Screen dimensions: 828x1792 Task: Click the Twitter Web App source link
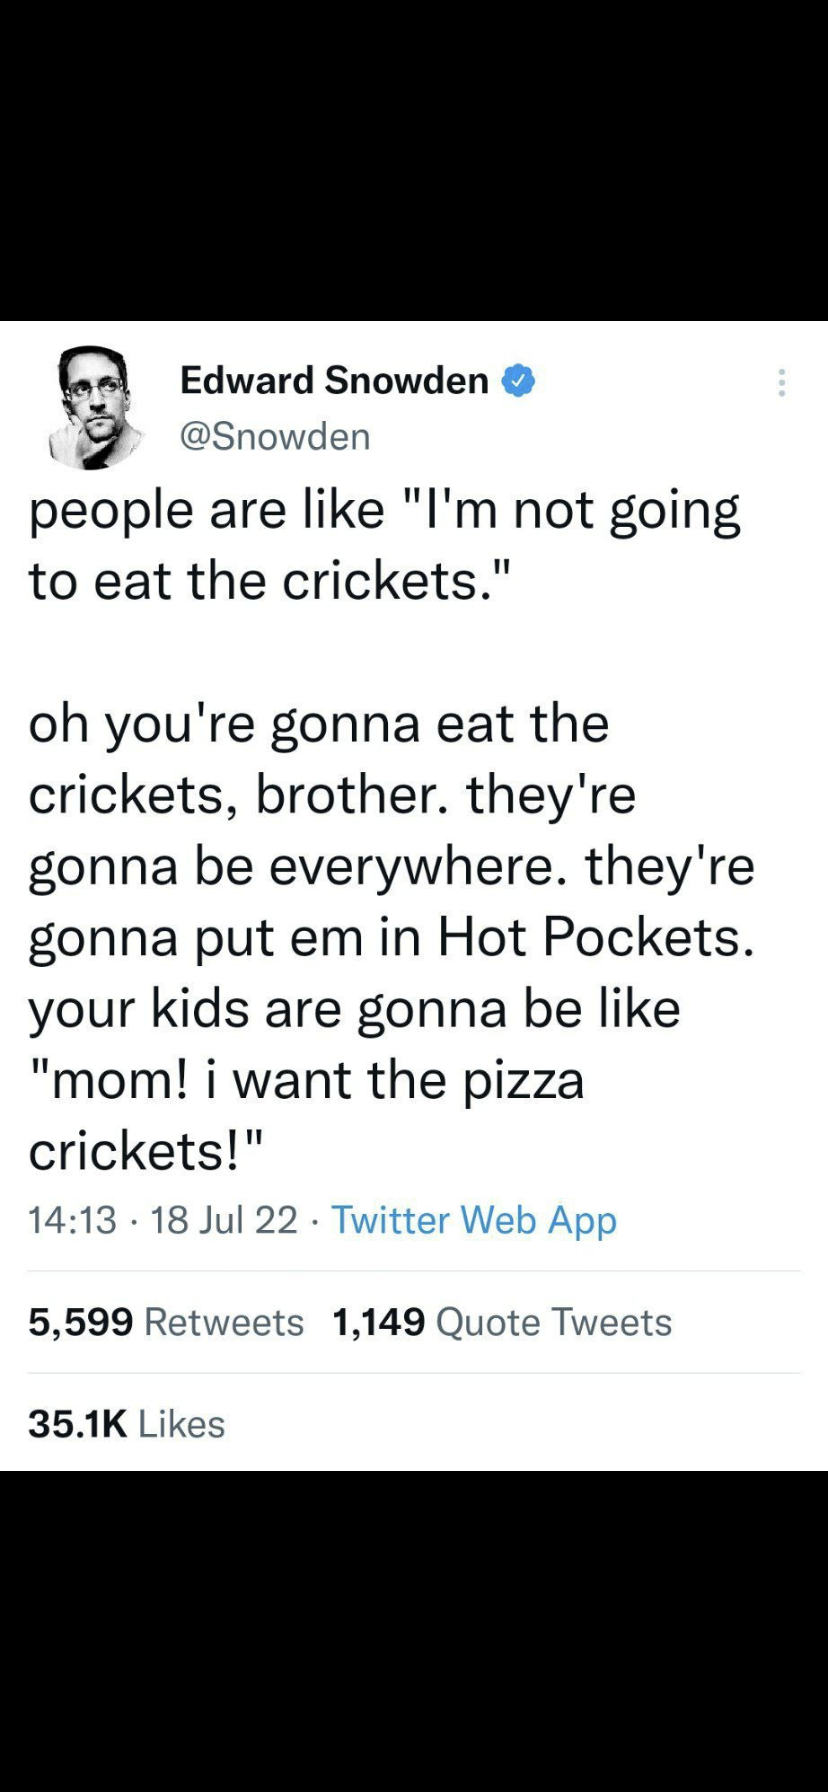pyautogui.click(x=473, y=1220)
